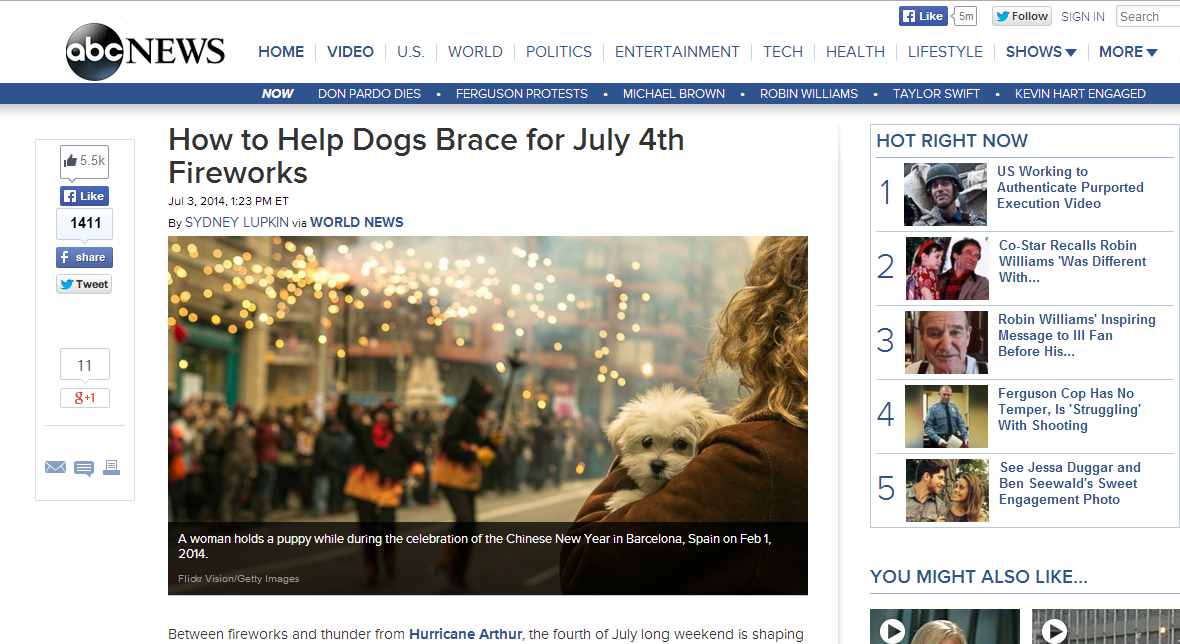Image resolution: width=1180 pixels, height=644 pixels.
Task: Open Robin Williams co-star story thumbnail
Action: (947, 269)
